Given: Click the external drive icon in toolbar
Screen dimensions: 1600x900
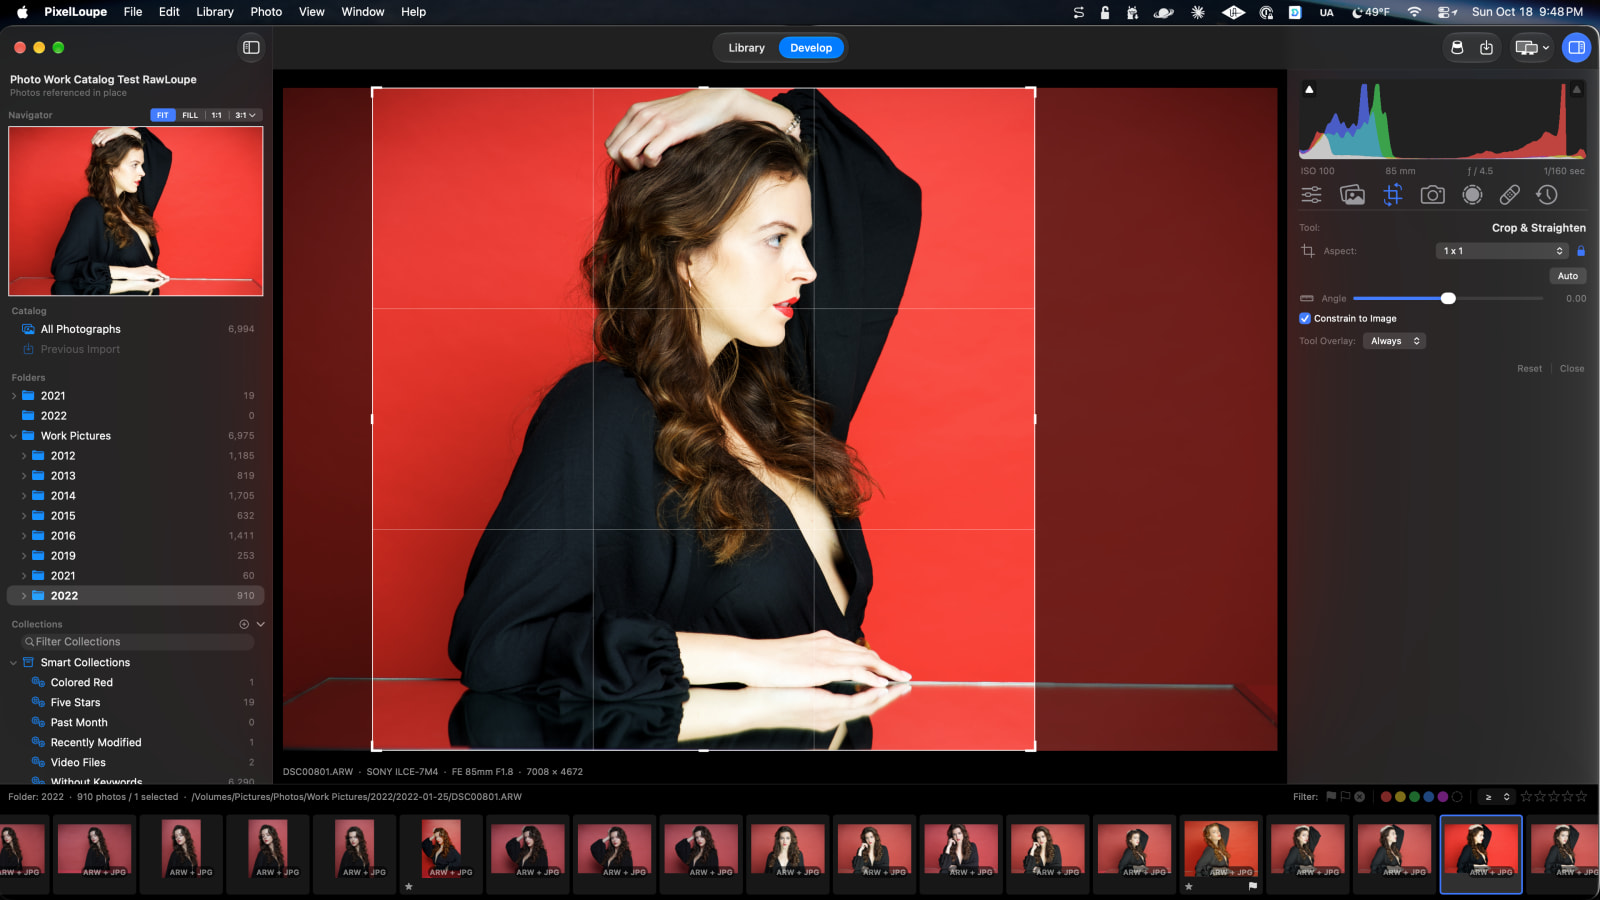Looking at the screenshot, I should 1457,47.
